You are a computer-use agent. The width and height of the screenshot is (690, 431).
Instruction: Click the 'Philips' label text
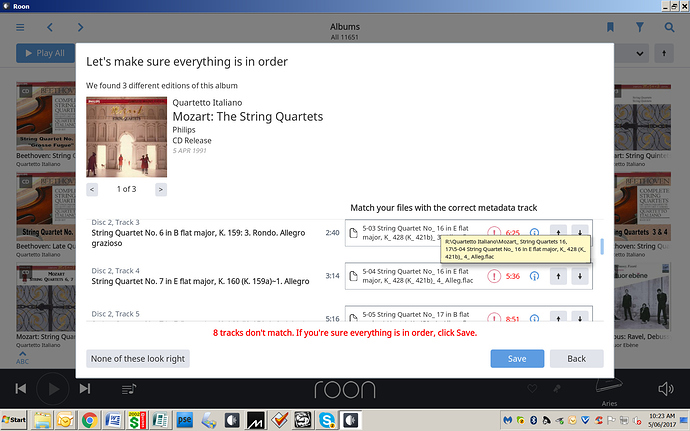(184, 130)
